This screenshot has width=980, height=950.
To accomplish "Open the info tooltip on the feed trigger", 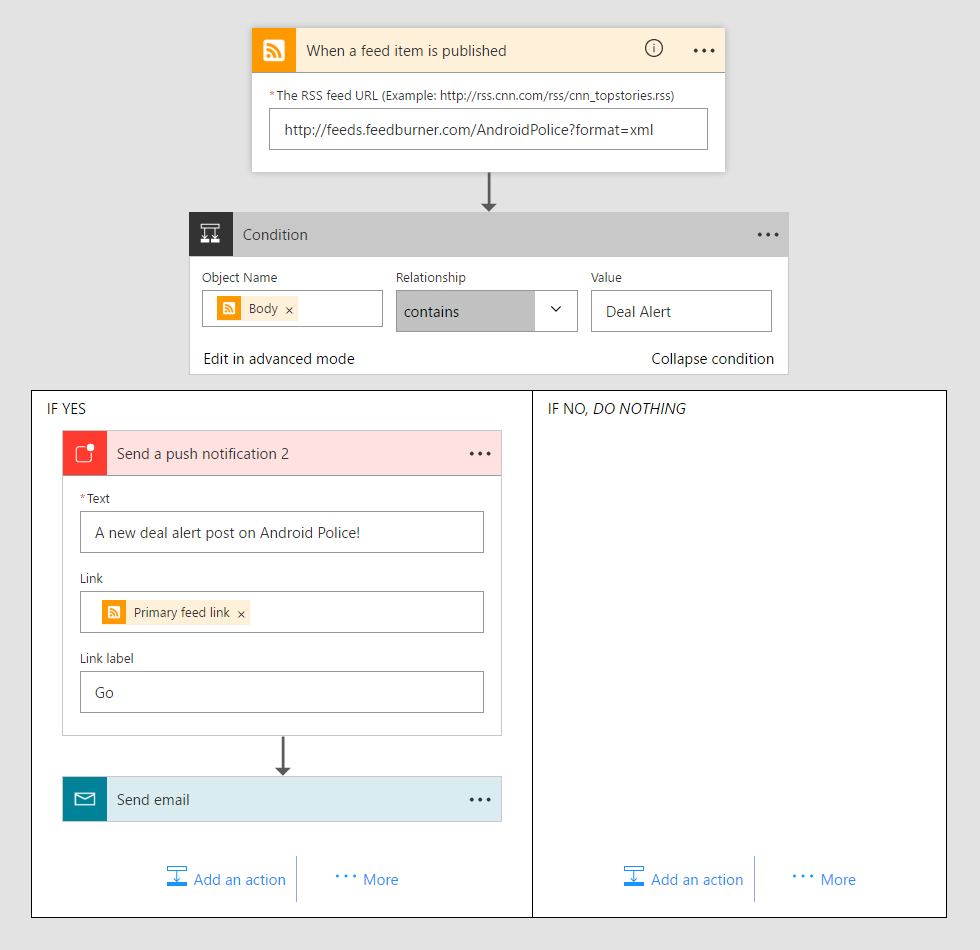I will click(x=654, y=48).
